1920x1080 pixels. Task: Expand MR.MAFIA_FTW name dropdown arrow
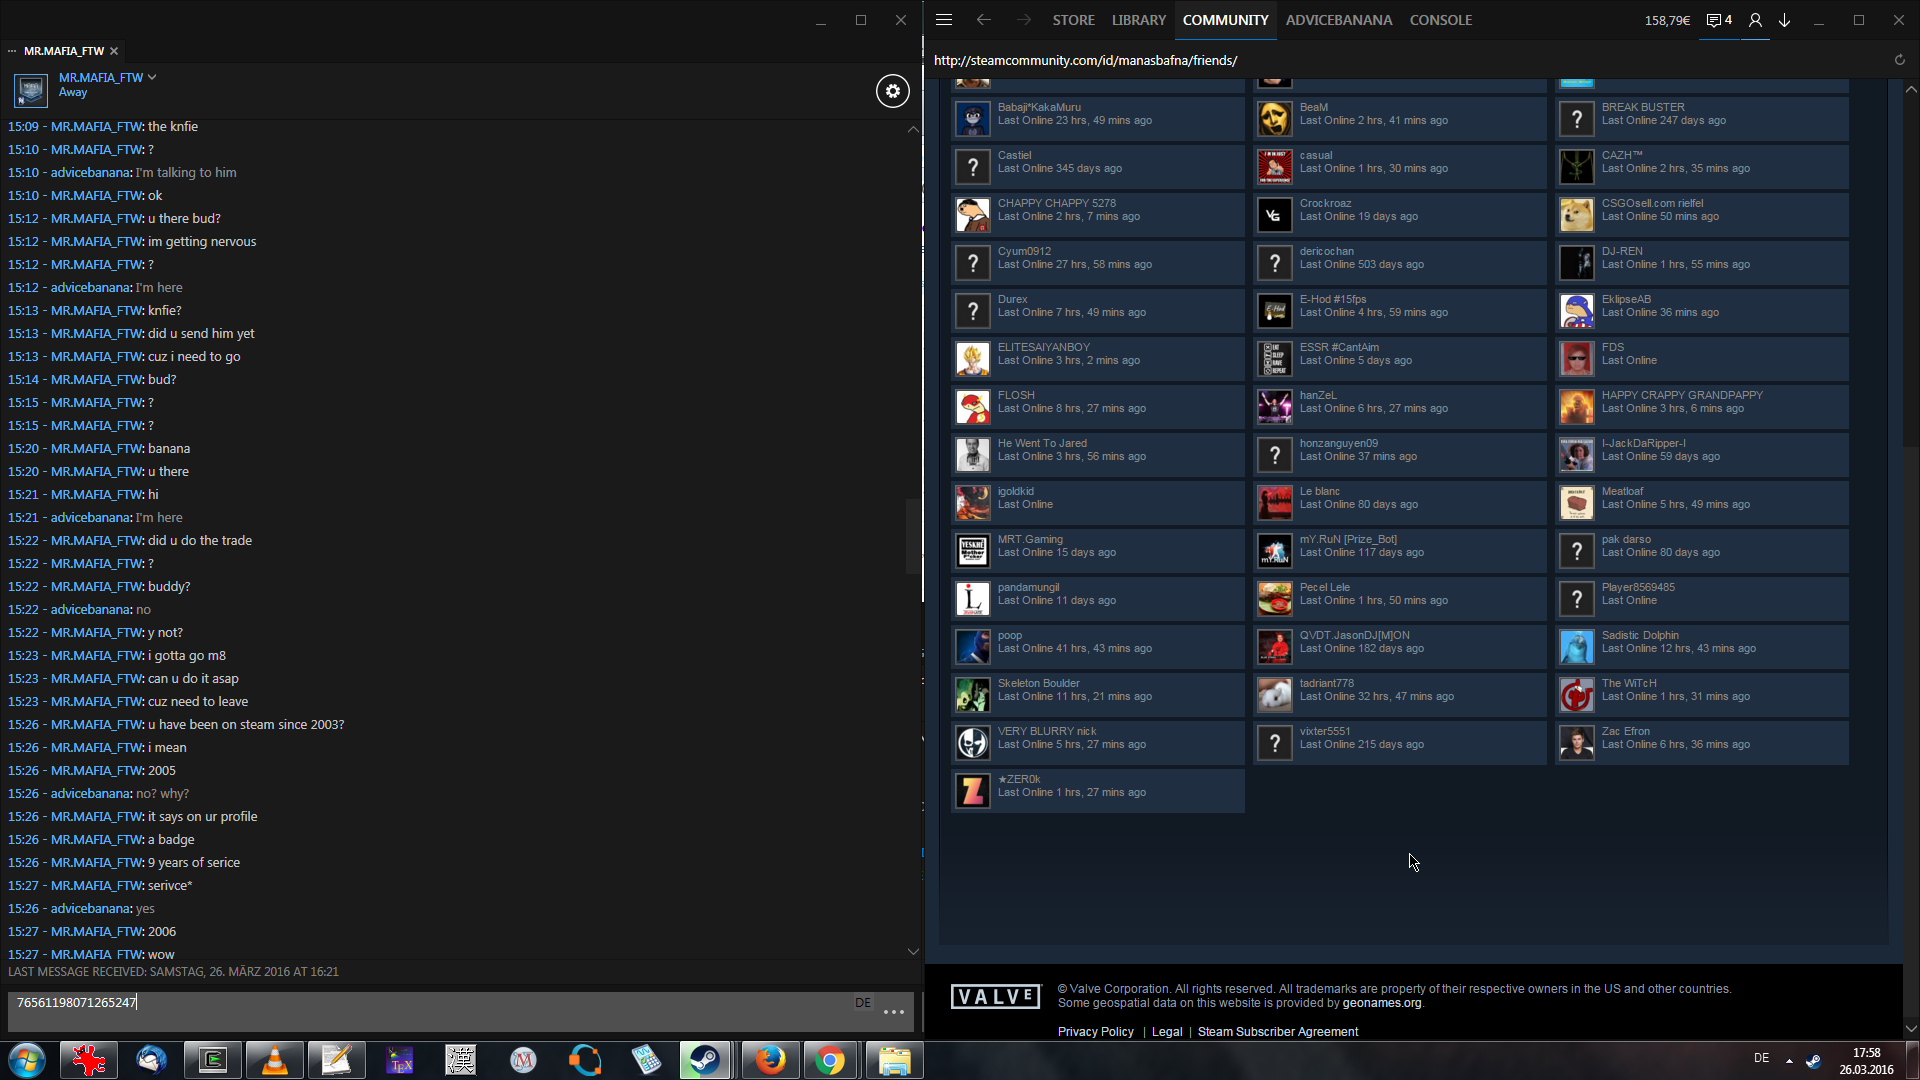click(x=152, y=77)
